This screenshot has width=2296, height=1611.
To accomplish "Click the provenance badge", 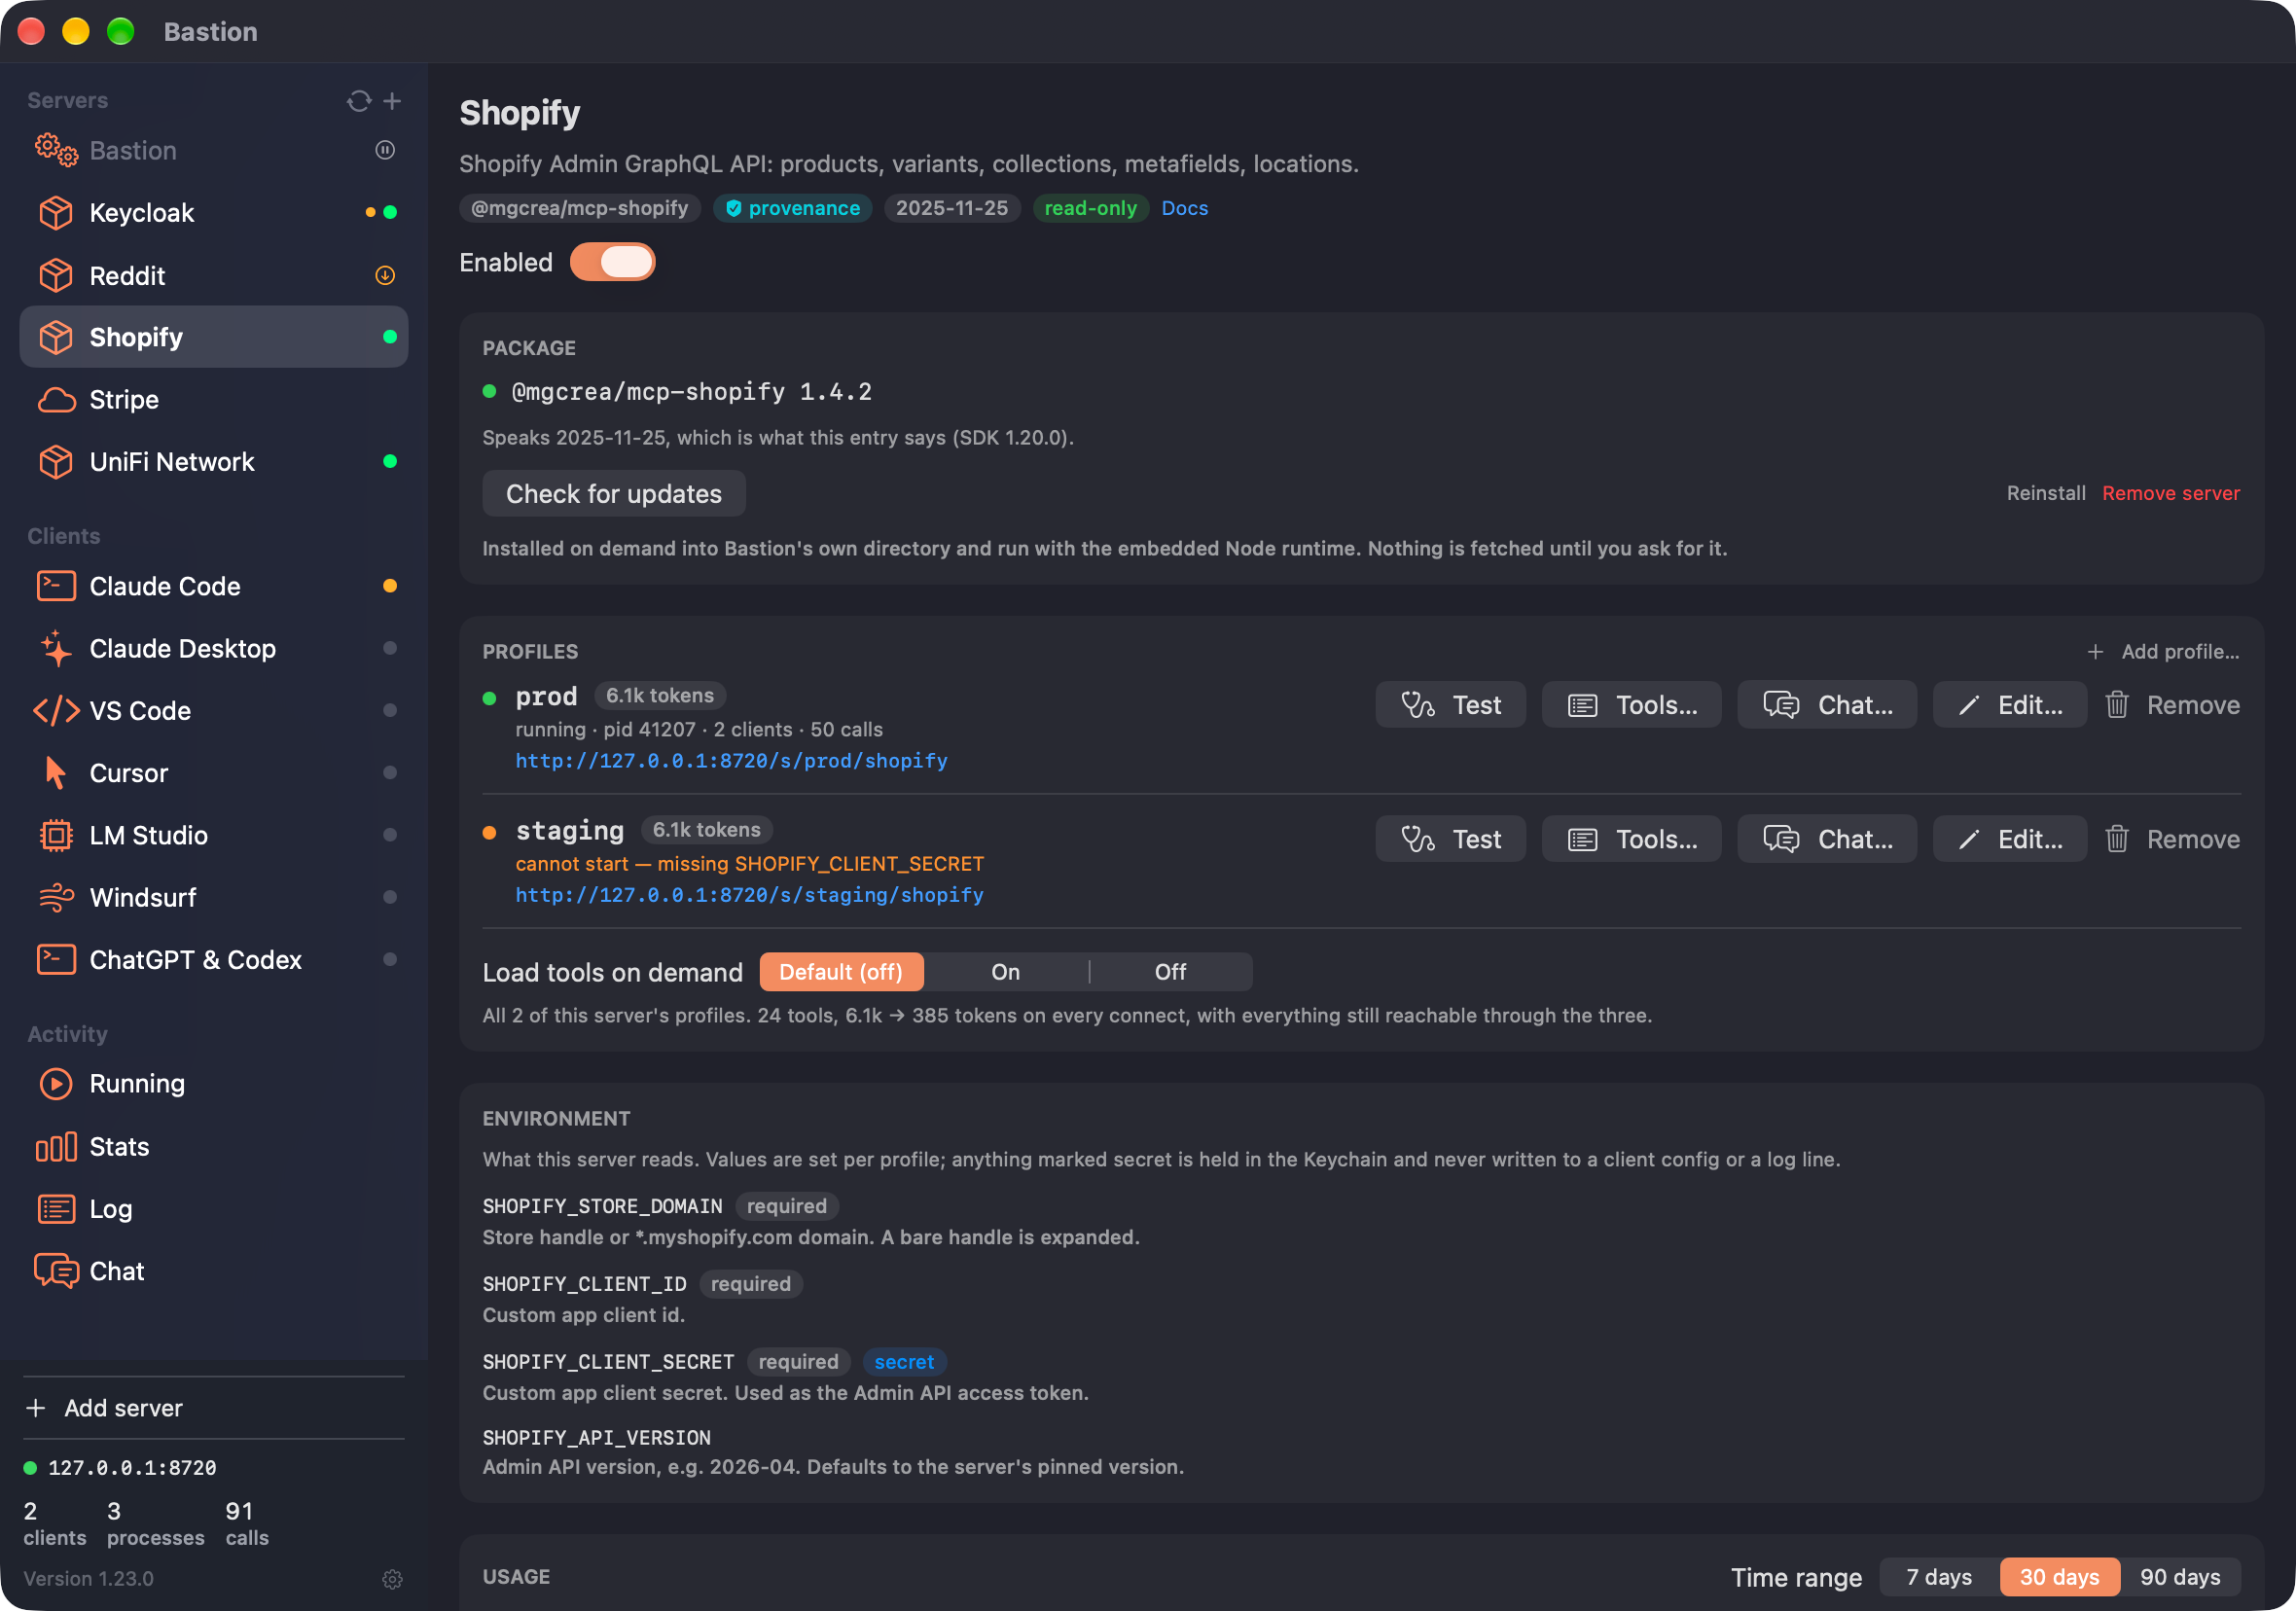I will click(792, 208).
